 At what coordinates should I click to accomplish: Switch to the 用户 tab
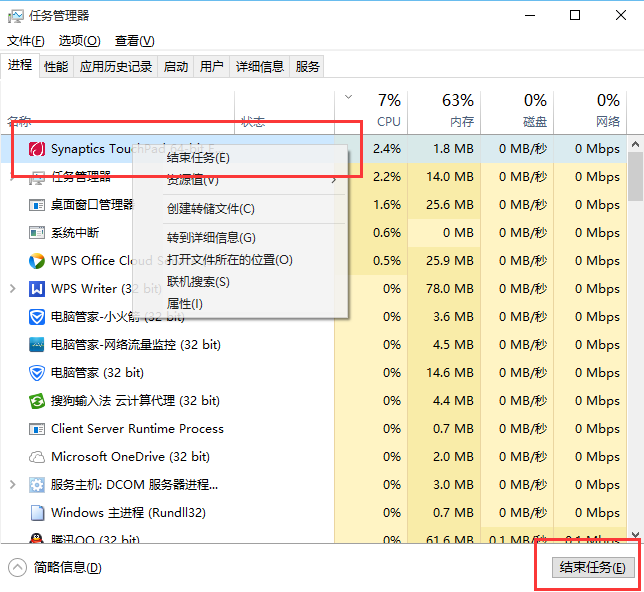pyautogui.click(x=212, y=66)
